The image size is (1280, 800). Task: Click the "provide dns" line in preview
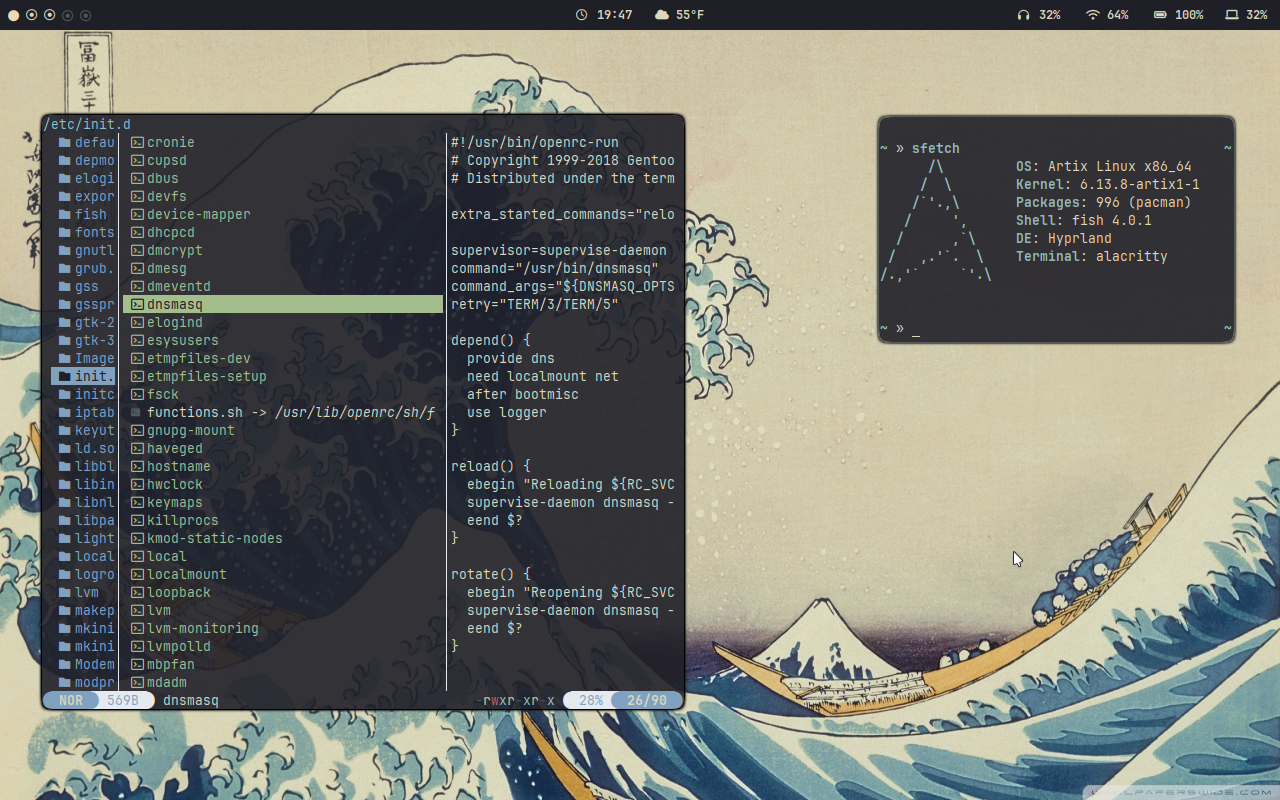coord(511,358)
